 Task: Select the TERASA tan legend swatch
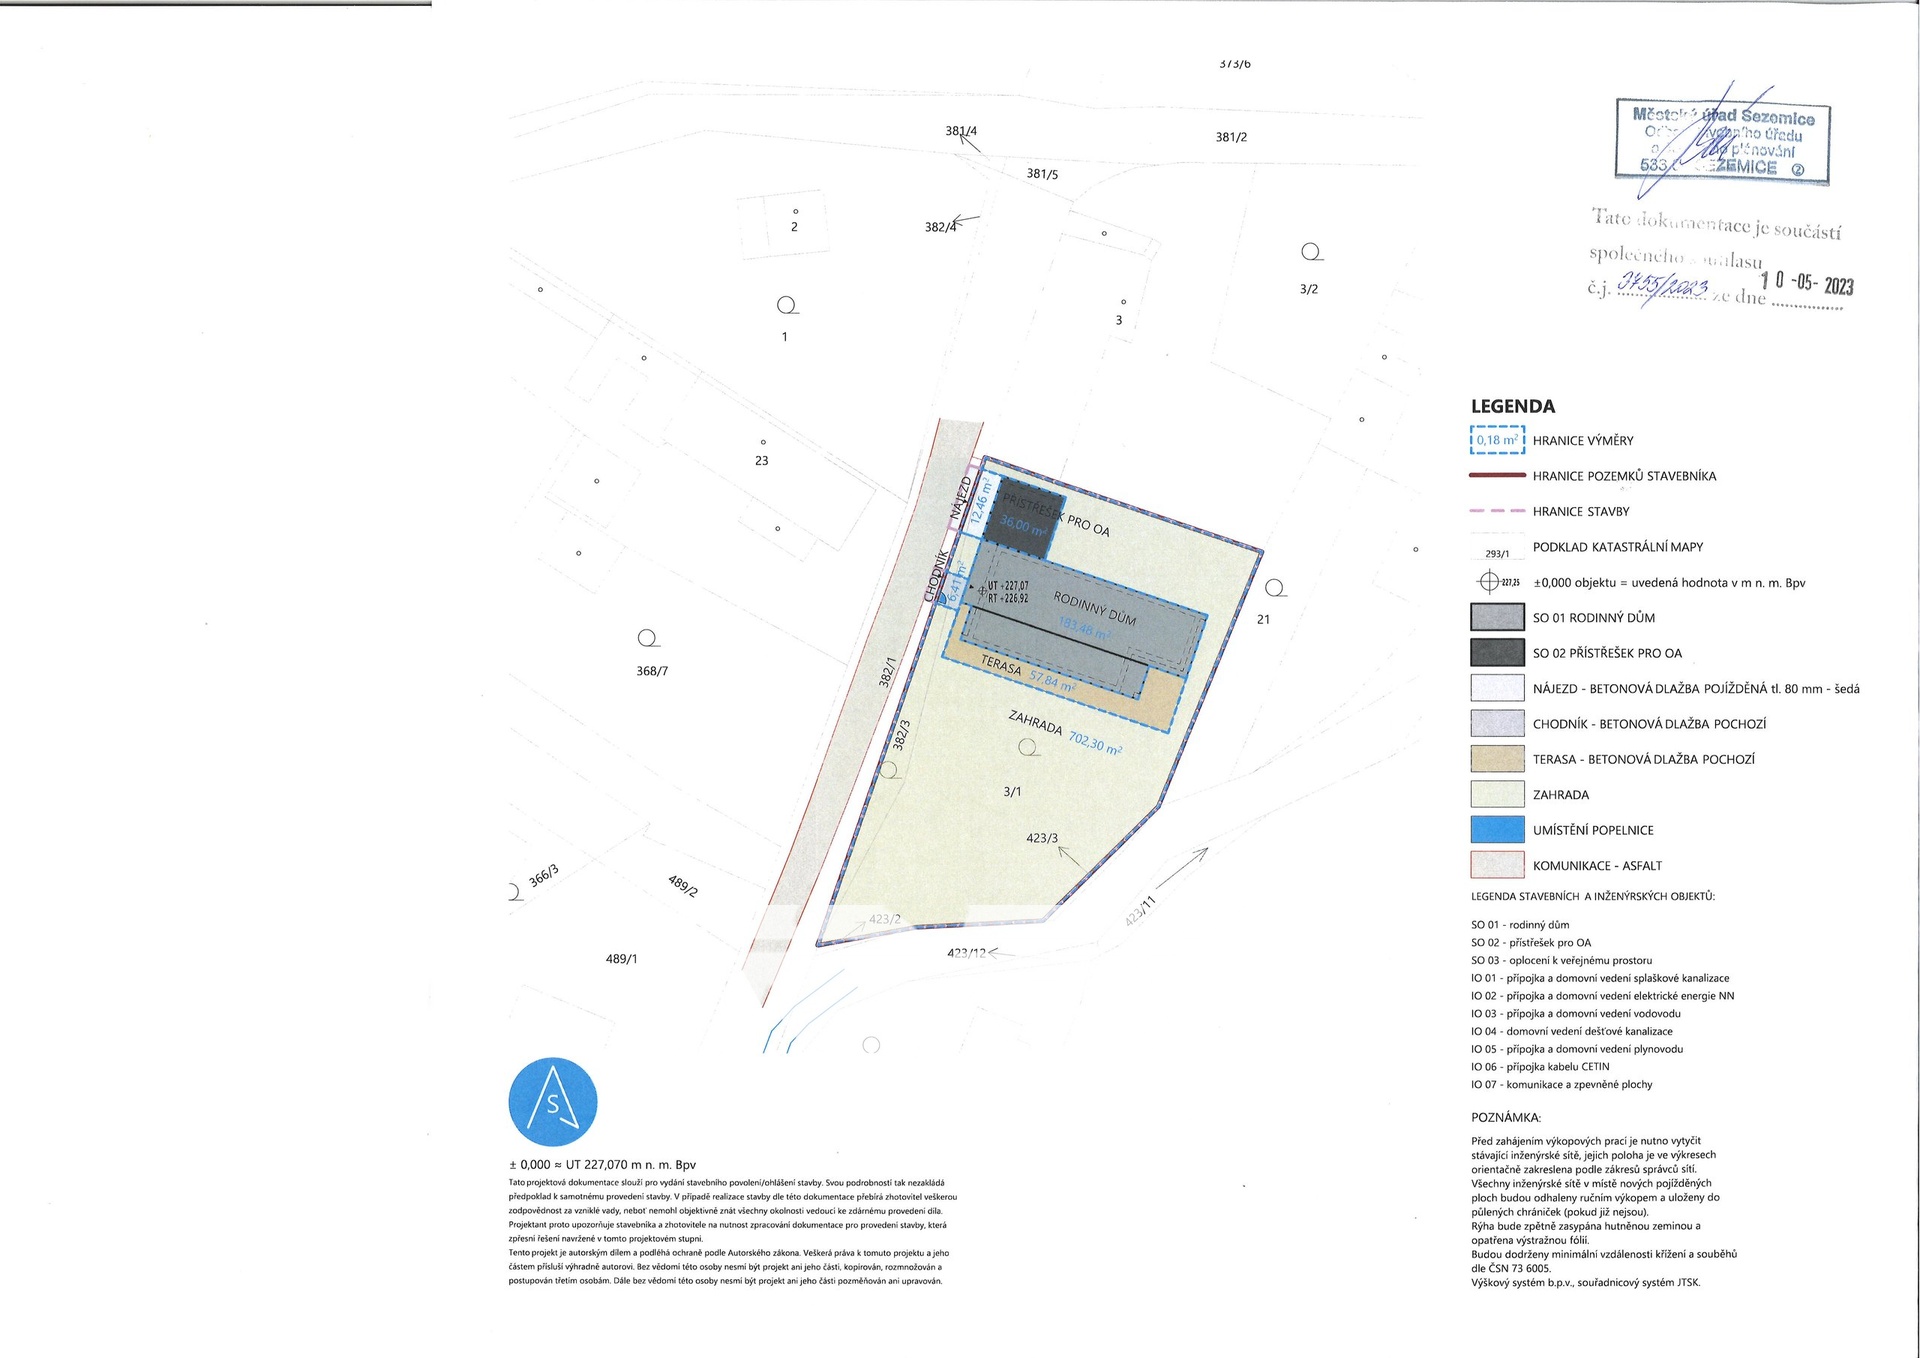(1497, 759)
